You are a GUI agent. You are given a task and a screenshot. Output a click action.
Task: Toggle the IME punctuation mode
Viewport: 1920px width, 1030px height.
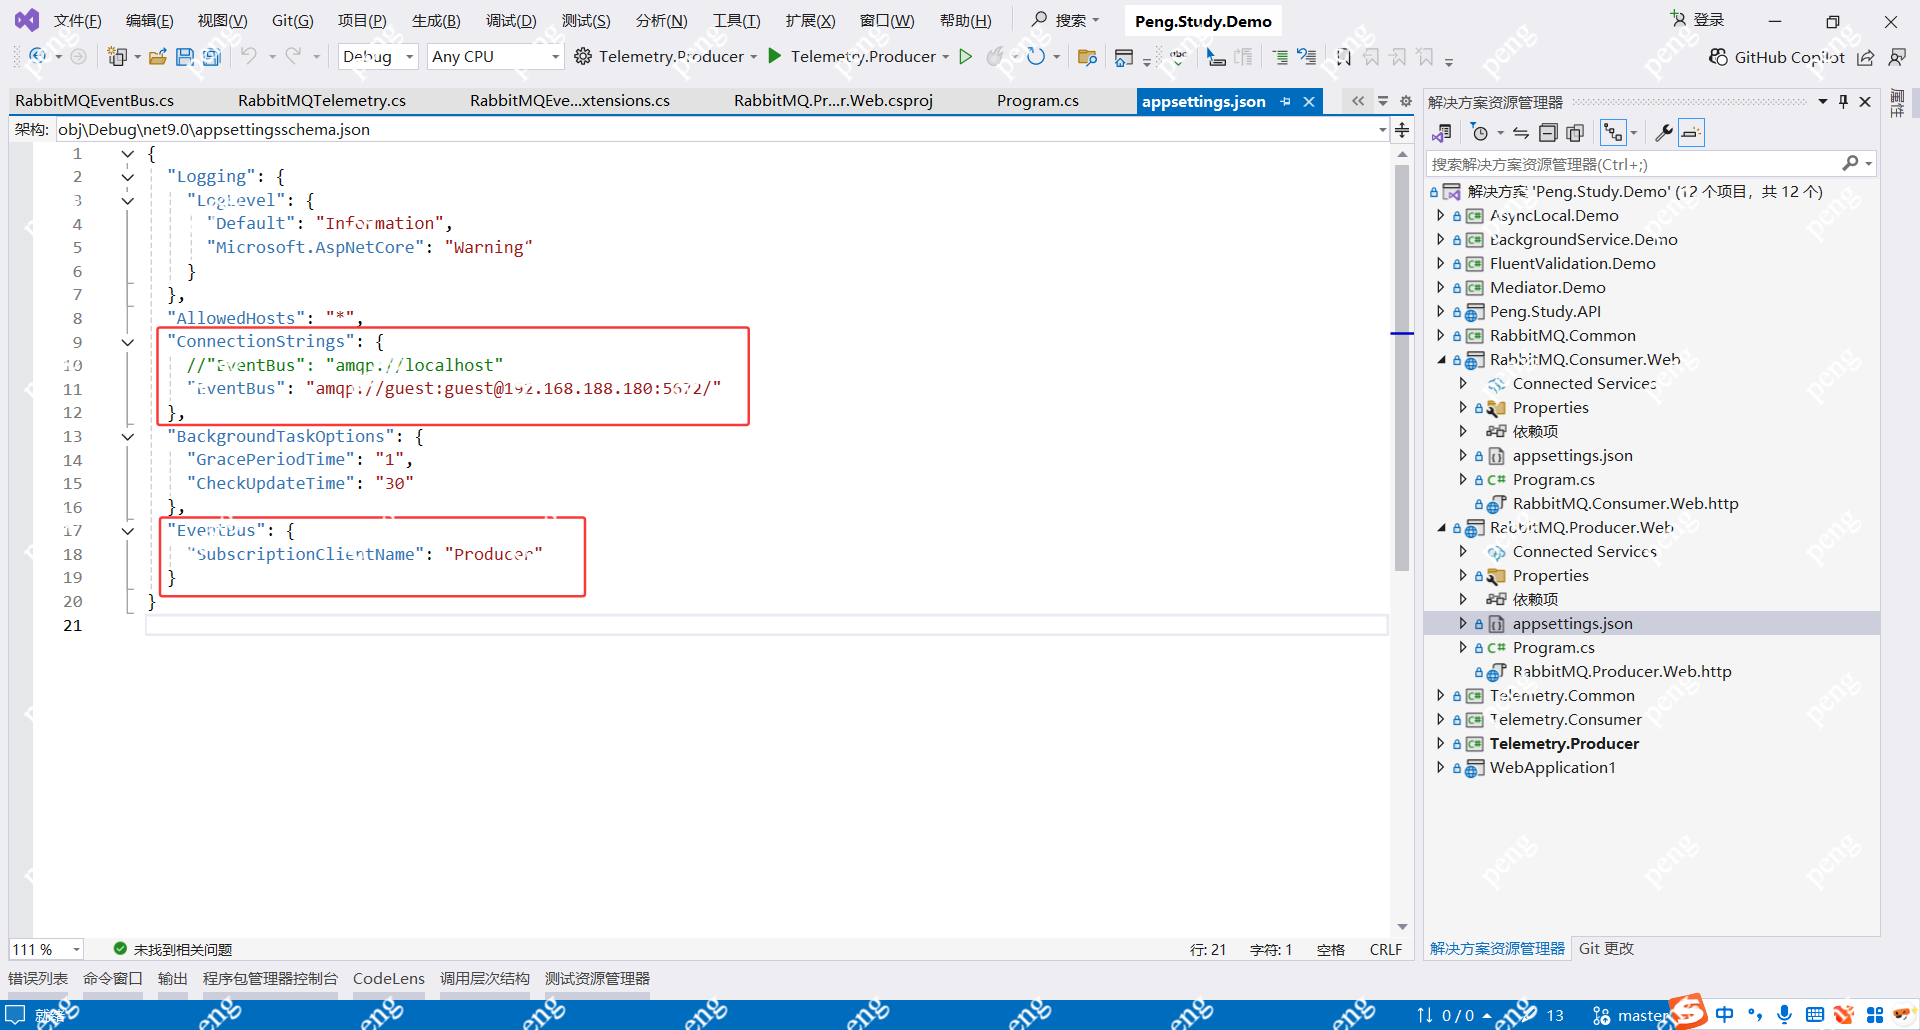point(1755,1014)
